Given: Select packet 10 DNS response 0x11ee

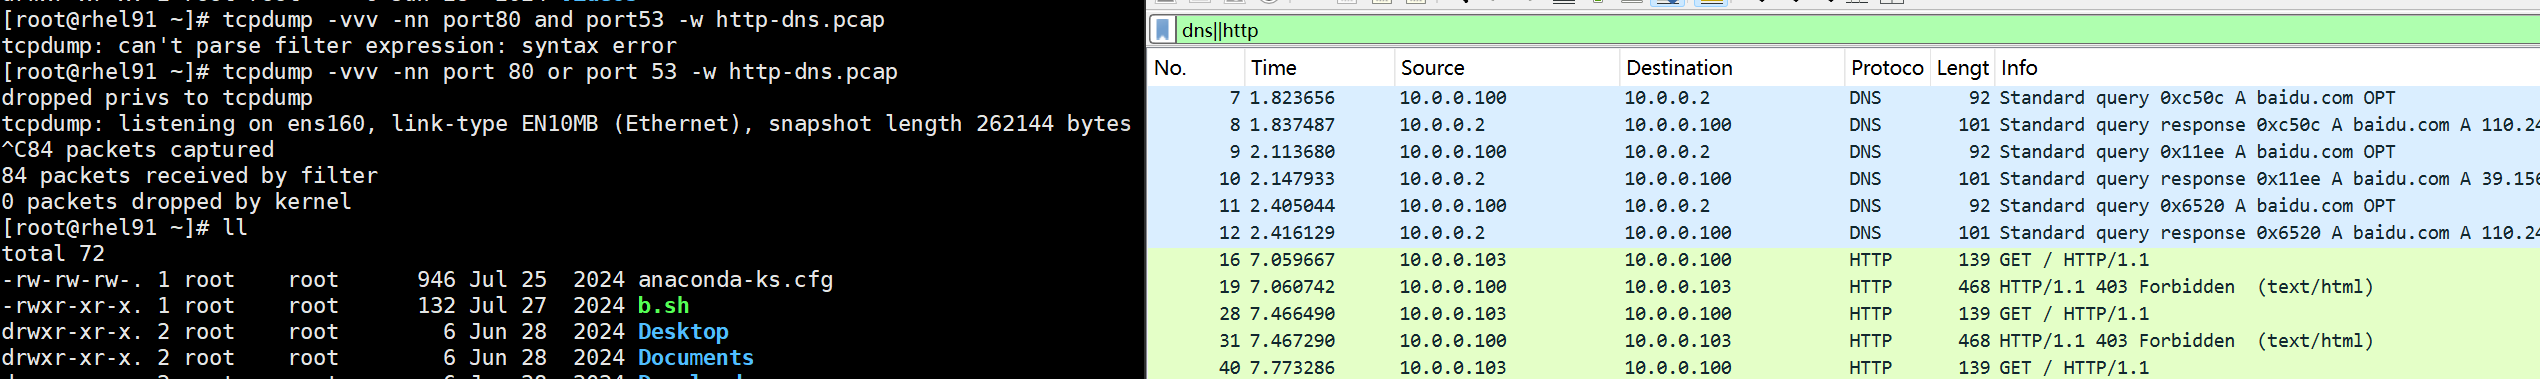Looking at the screenshot, I should click(1843, 179).
